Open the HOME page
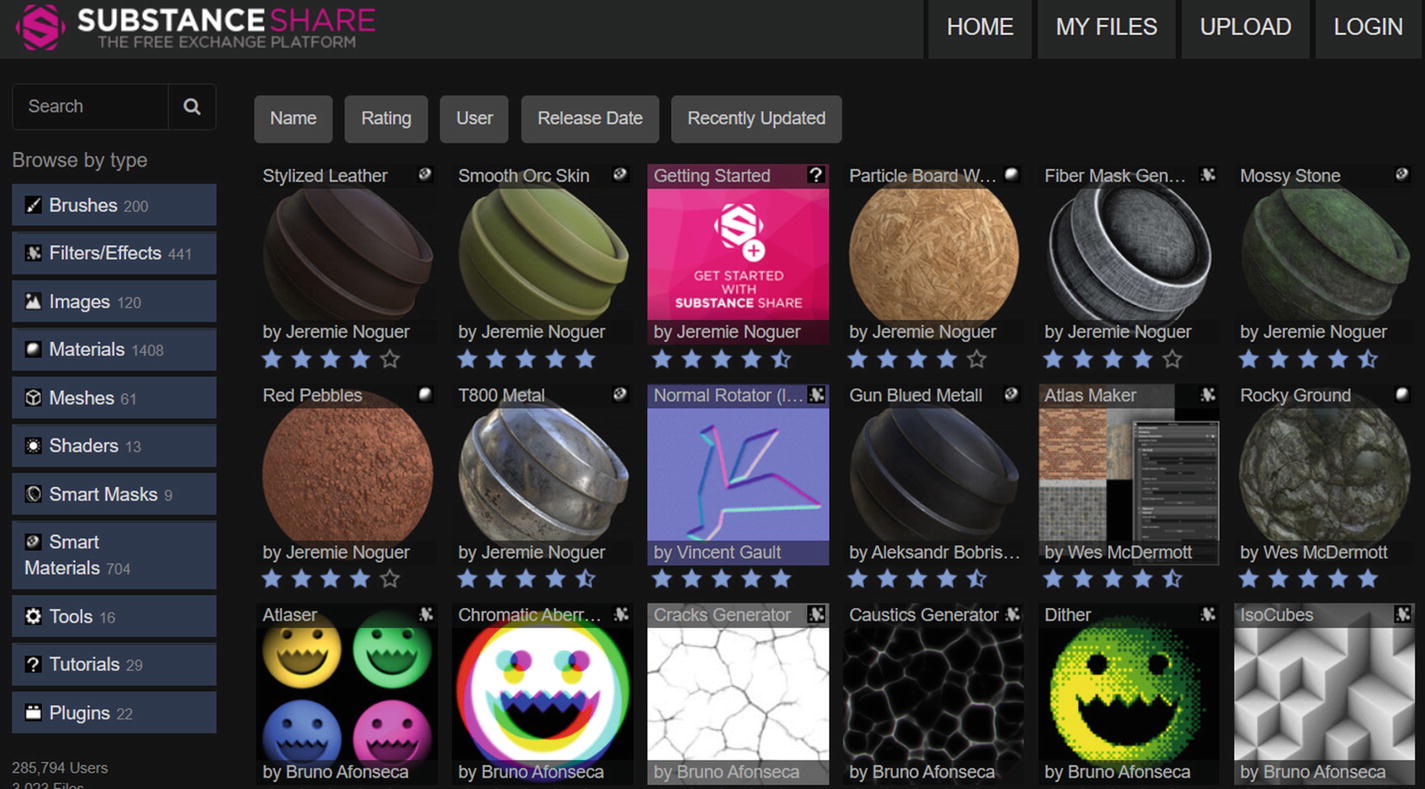The width and height of the screenshot is (1425, 789). (x=980, y=28)
